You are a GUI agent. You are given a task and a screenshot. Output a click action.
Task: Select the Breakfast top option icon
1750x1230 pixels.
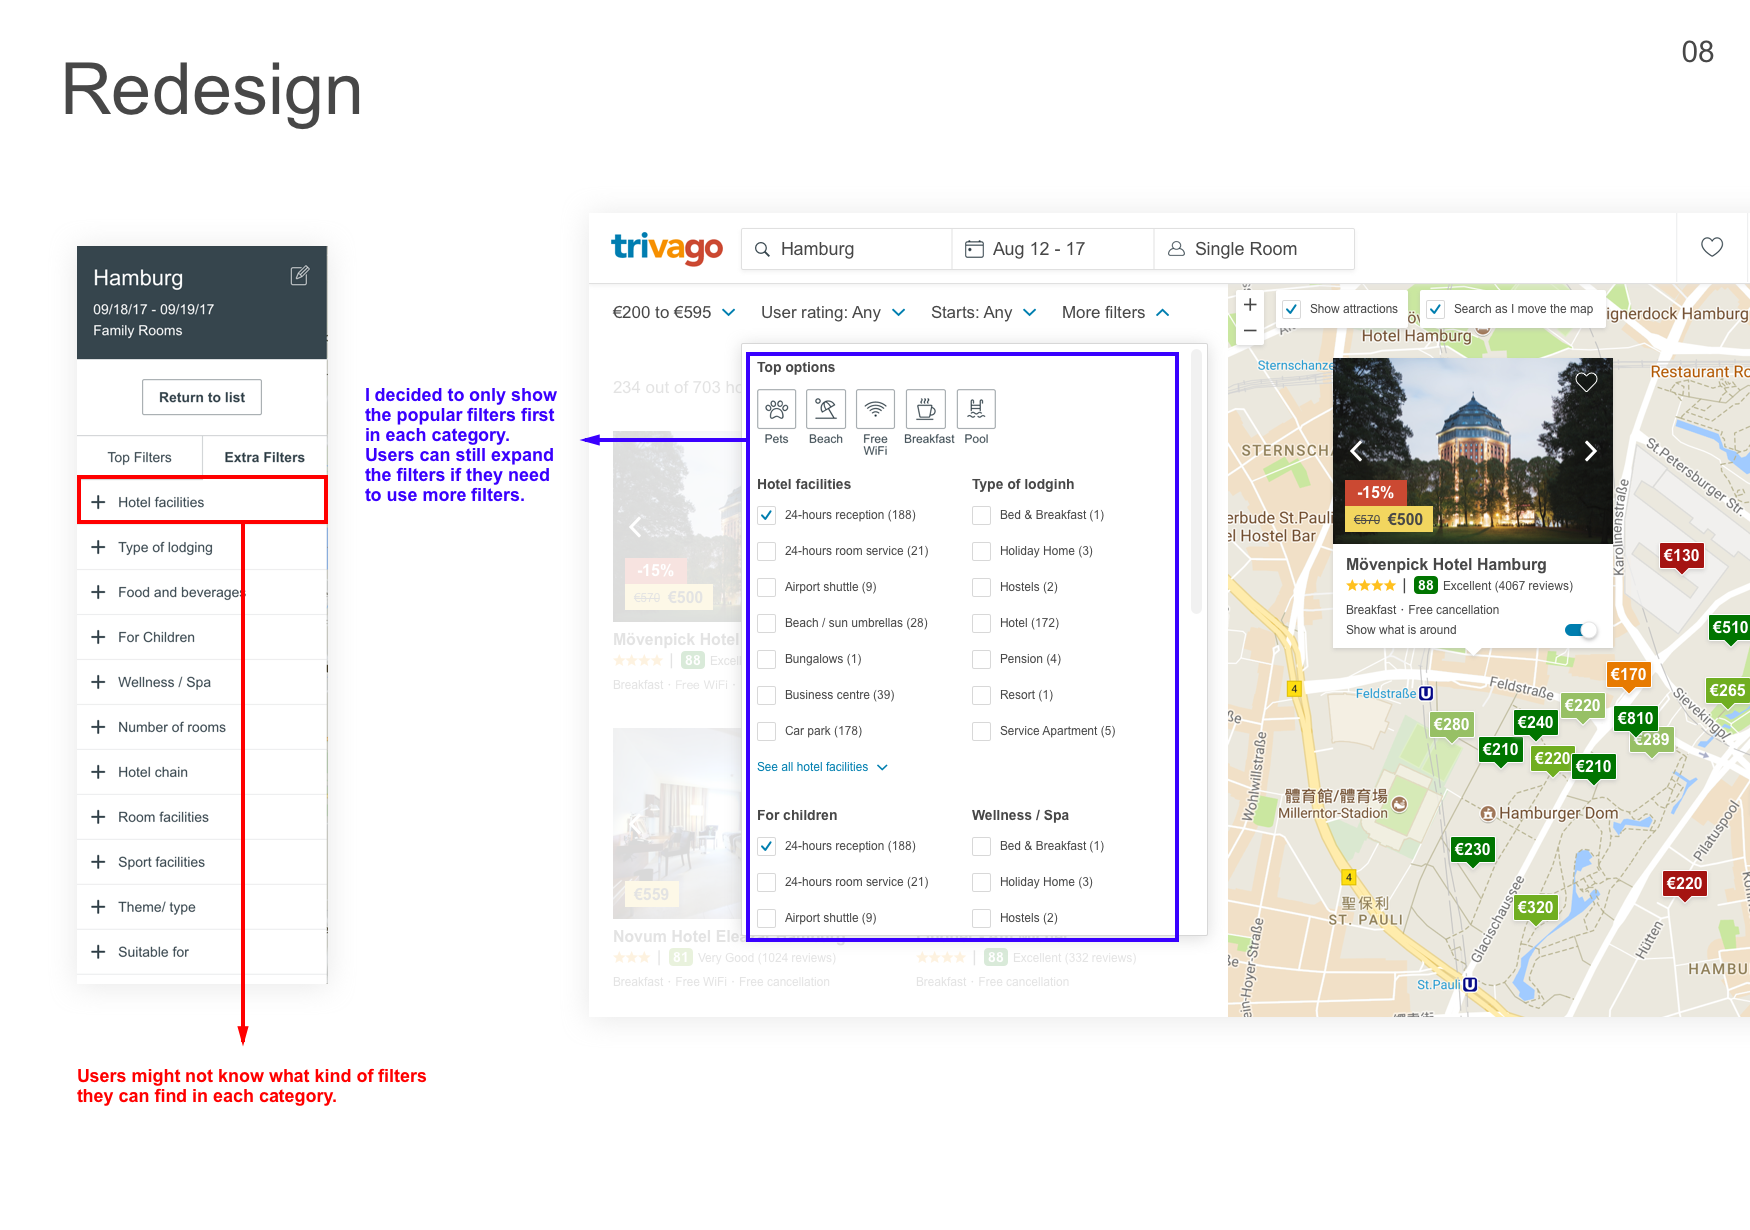coord(926,409)
